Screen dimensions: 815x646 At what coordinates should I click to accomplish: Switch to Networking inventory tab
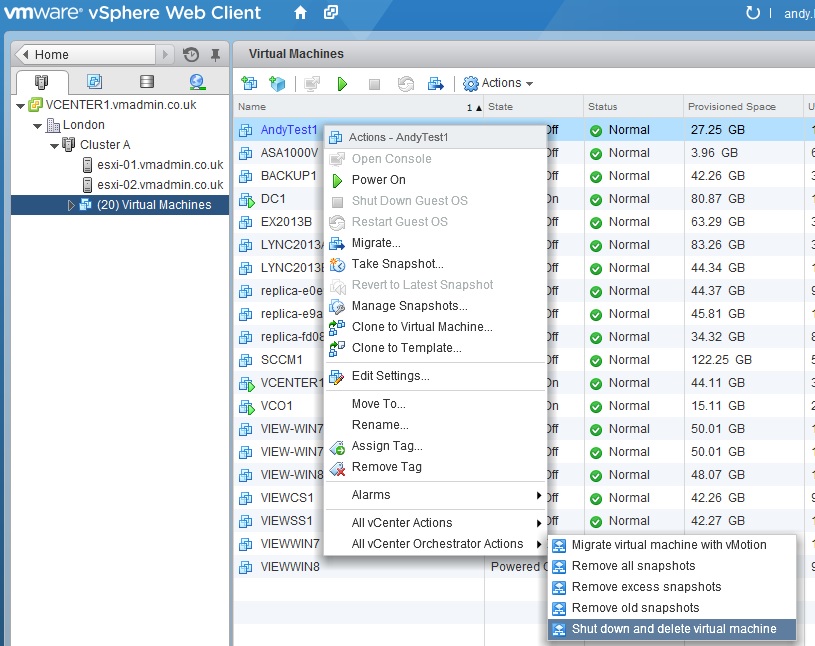coord(197,82)
